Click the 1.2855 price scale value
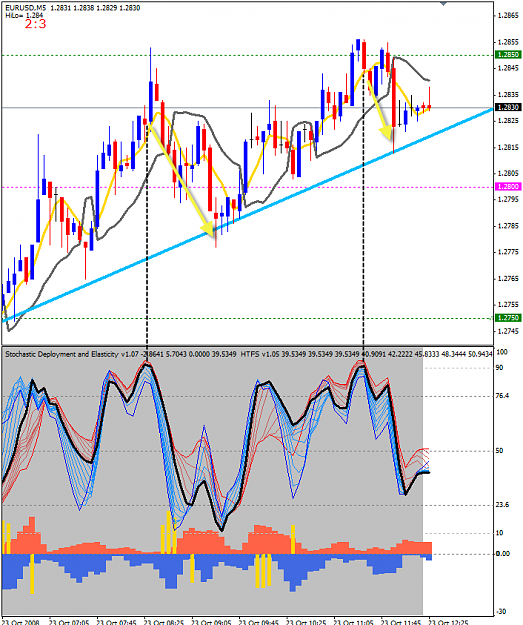Image resolution: width=523 pixels, height=625 pixels. 509,42
